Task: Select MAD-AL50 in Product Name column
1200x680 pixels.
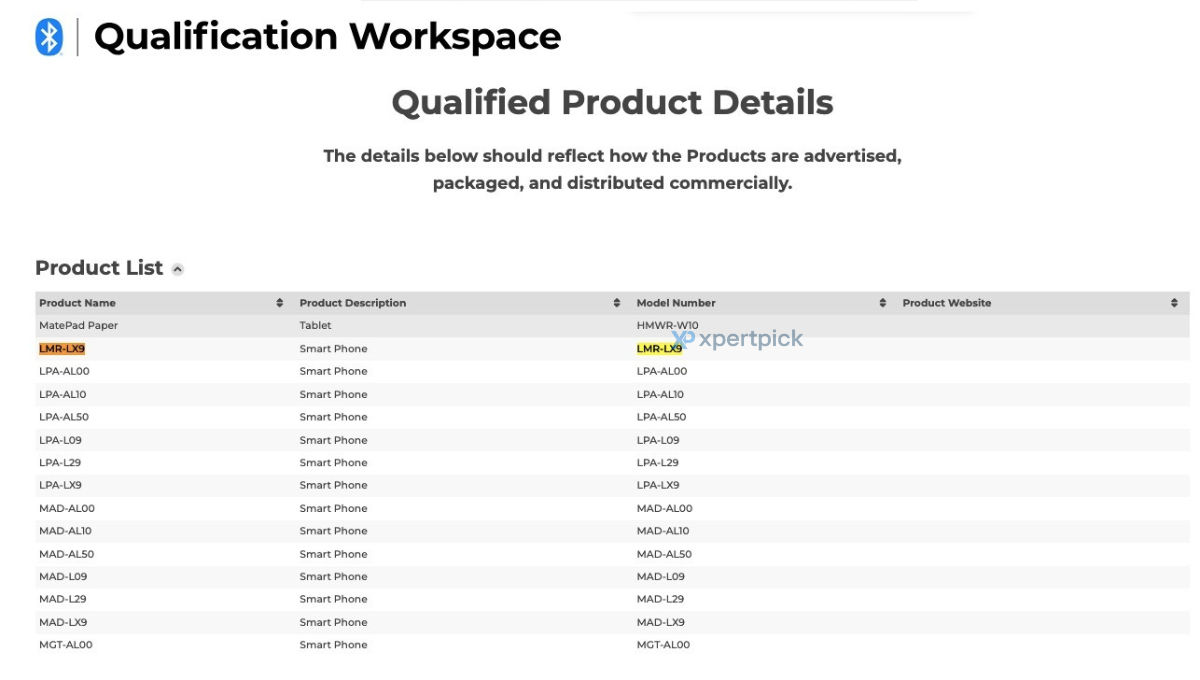Action: click(x=66, y=554)
